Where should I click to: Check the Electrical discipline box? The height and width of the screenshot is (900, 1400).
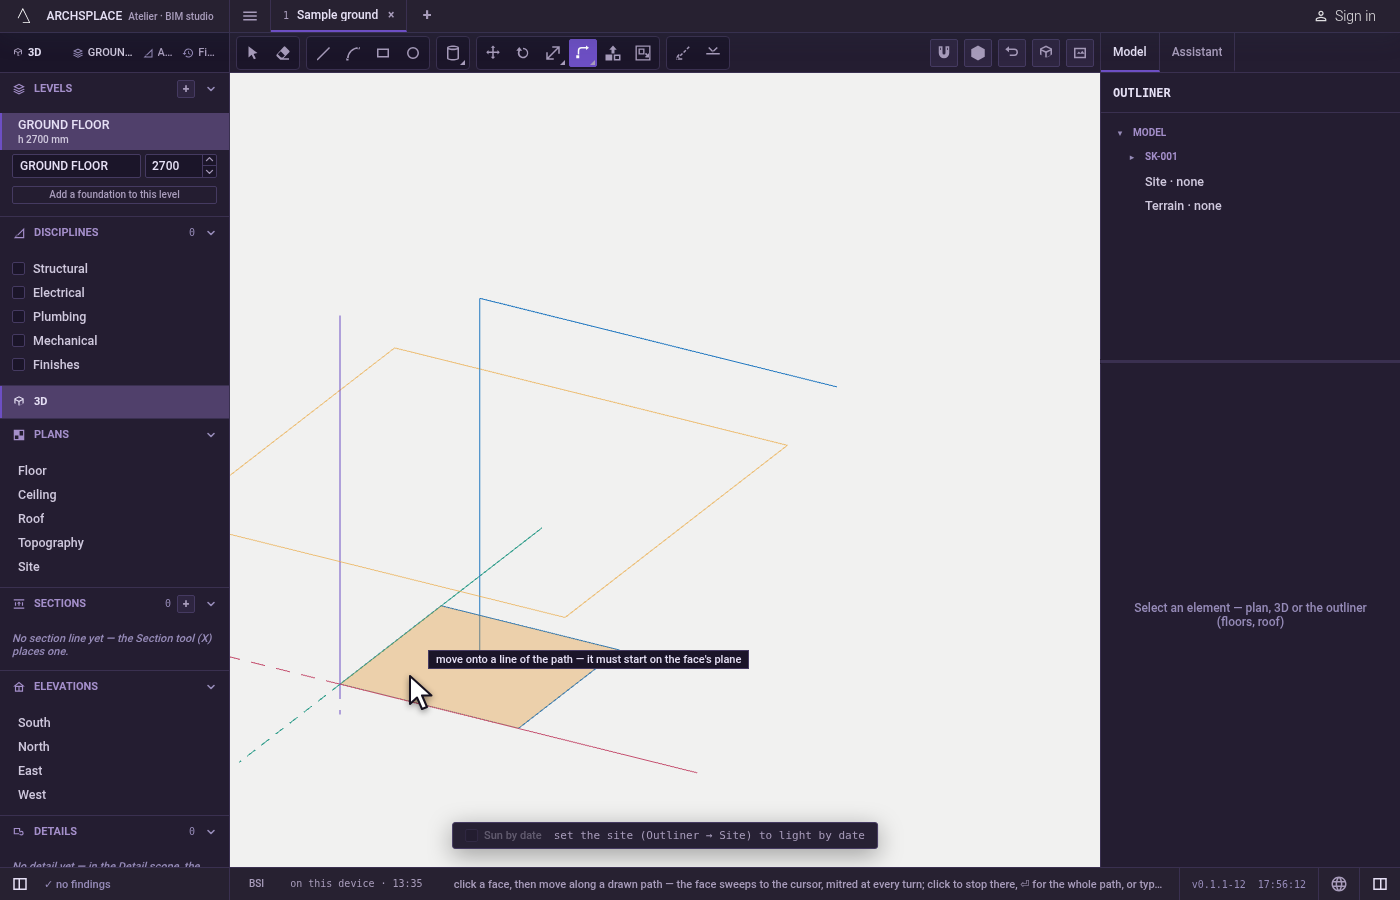coord(18,292)
